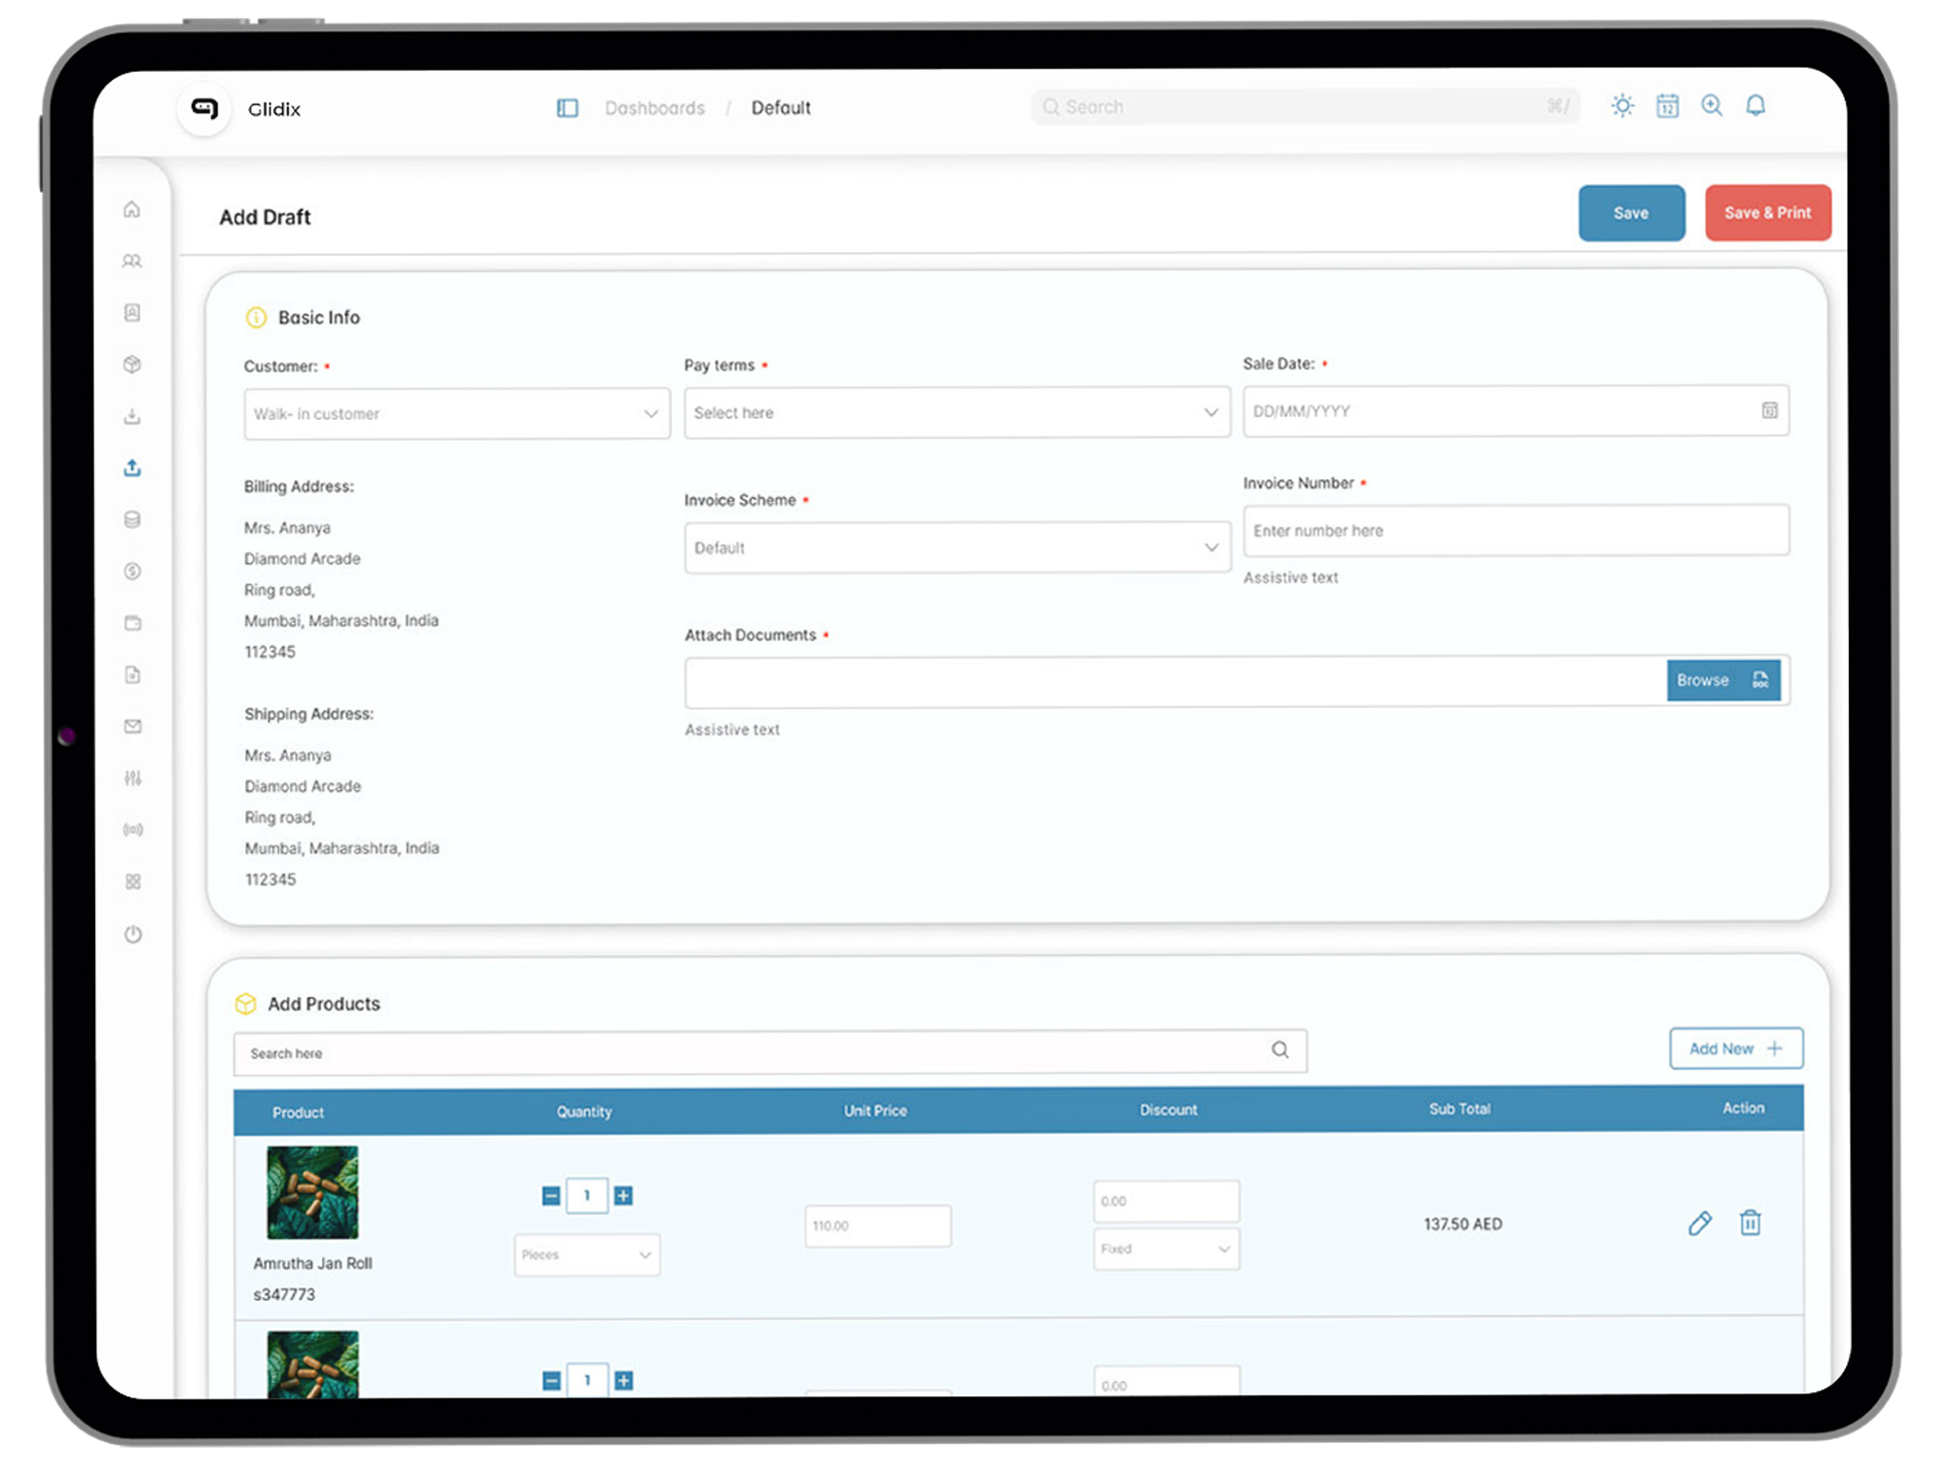Open the document report sidebar icon
This screenshot has width=1940, height=1464.
(132, 675)
